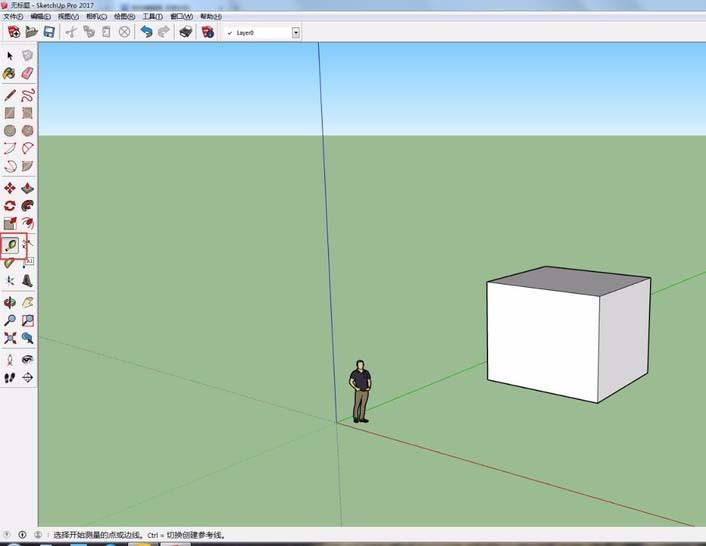The image size is (706, 546).
Task: Choose the Arc tool
Action: [x=10, y=149]
